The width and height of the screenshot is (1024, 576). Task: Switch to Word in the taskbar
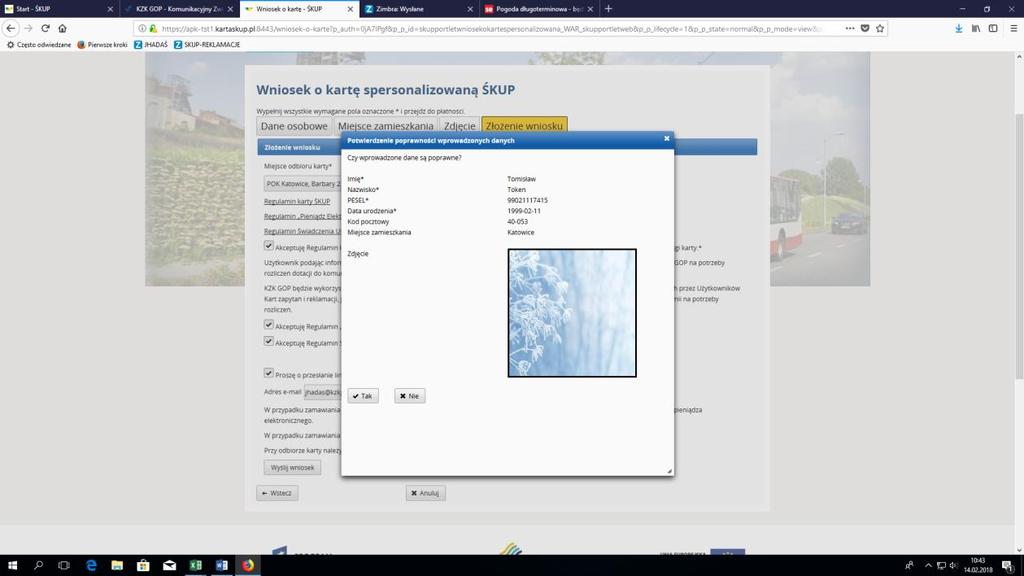pos(221,566)
